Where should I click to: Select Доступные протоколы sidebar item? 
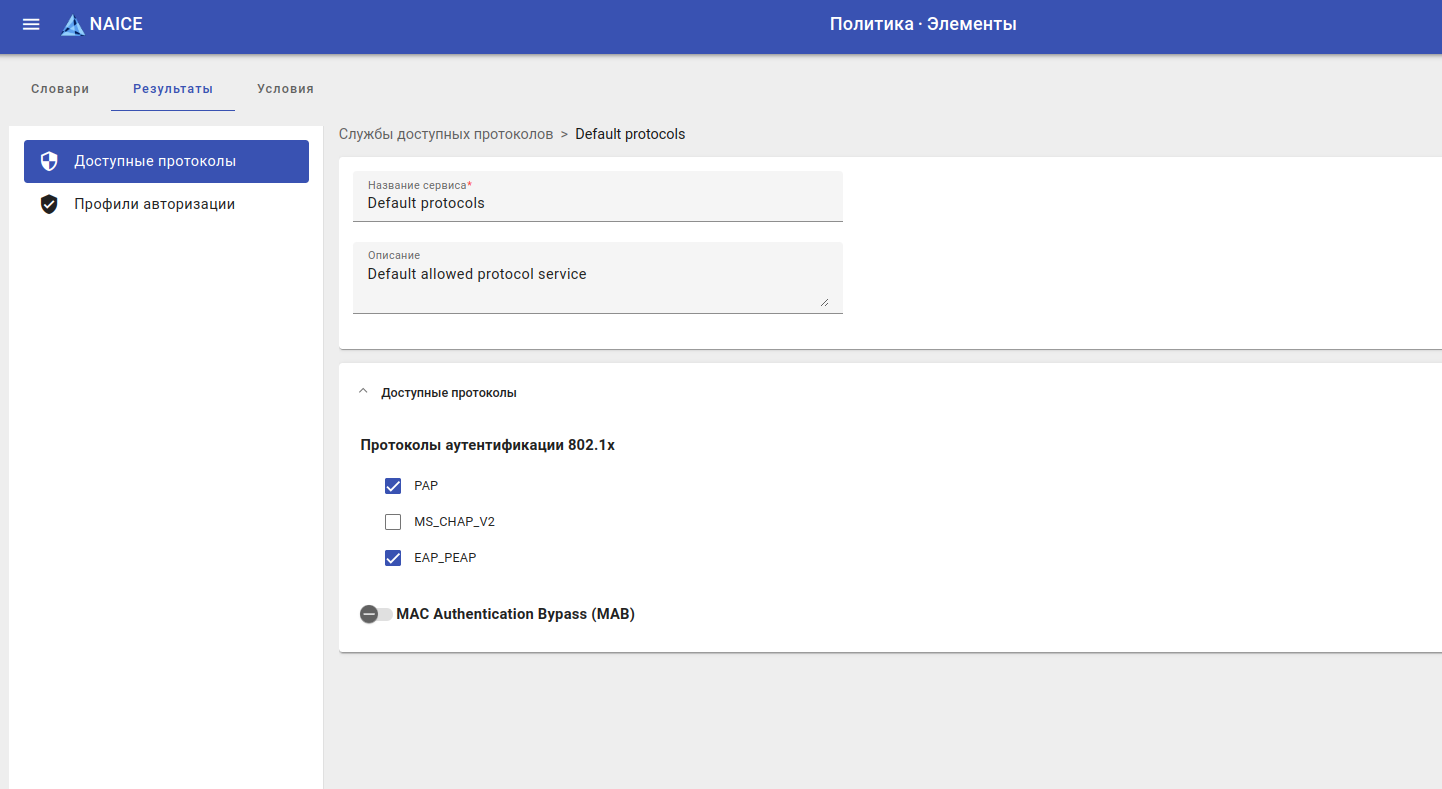[155, 161]
